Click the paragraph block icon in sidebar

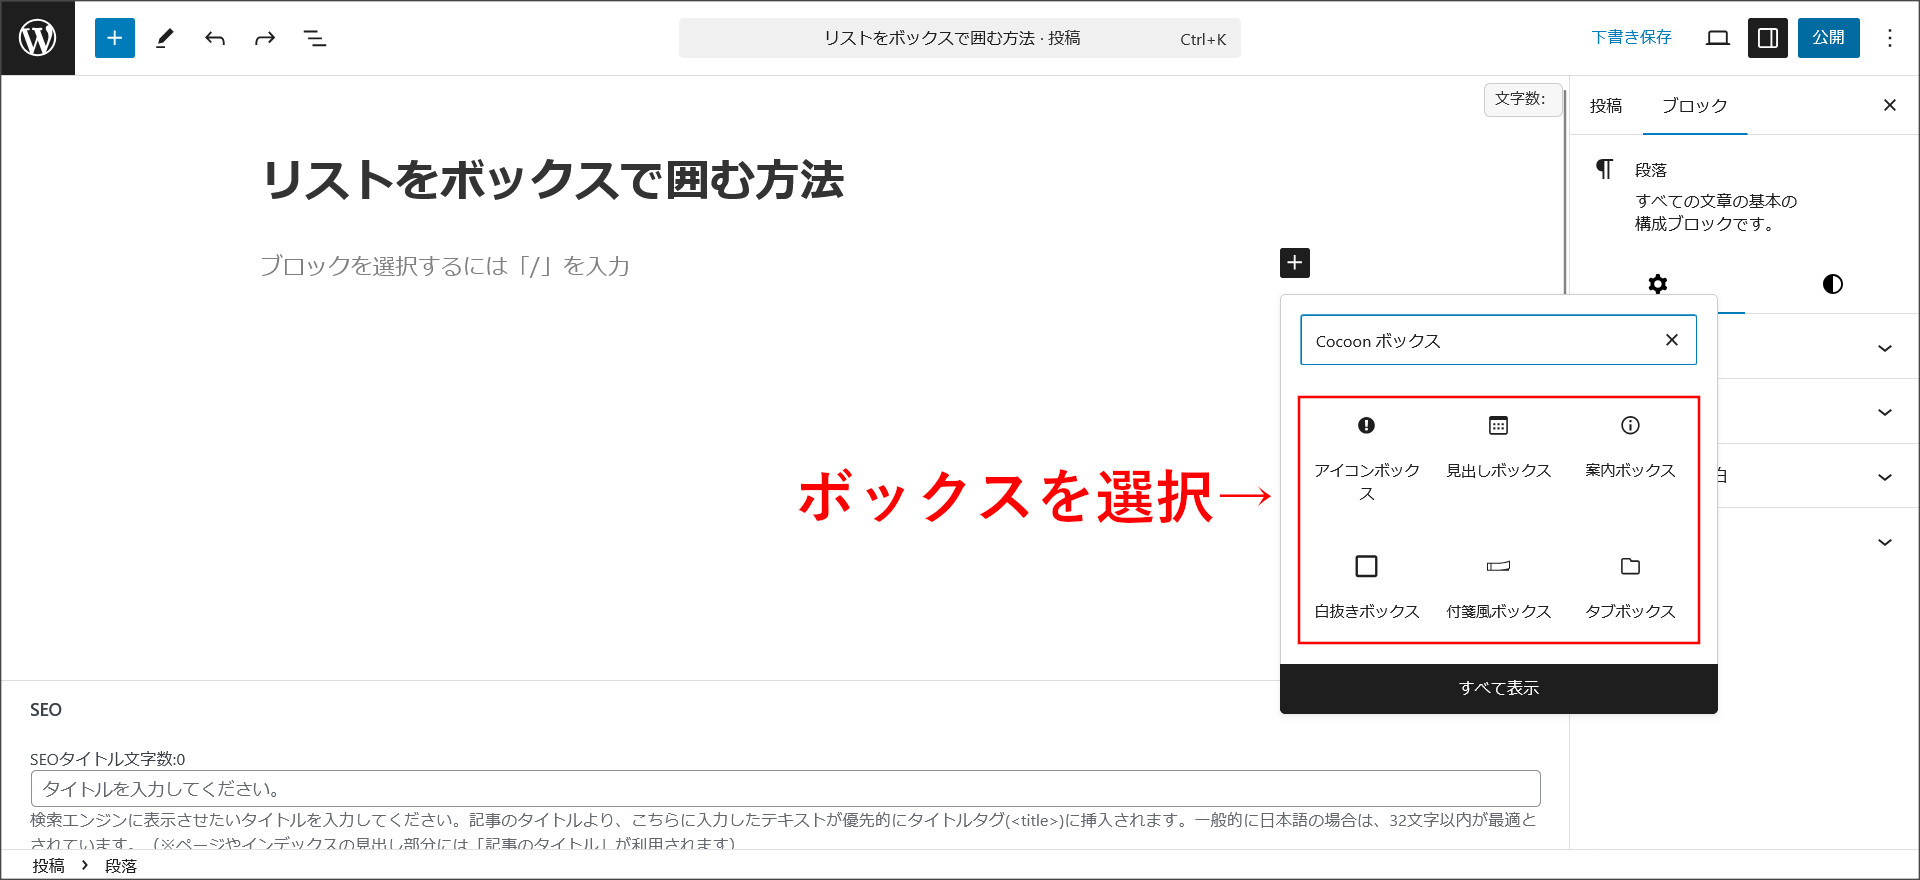coord(1604,169)
